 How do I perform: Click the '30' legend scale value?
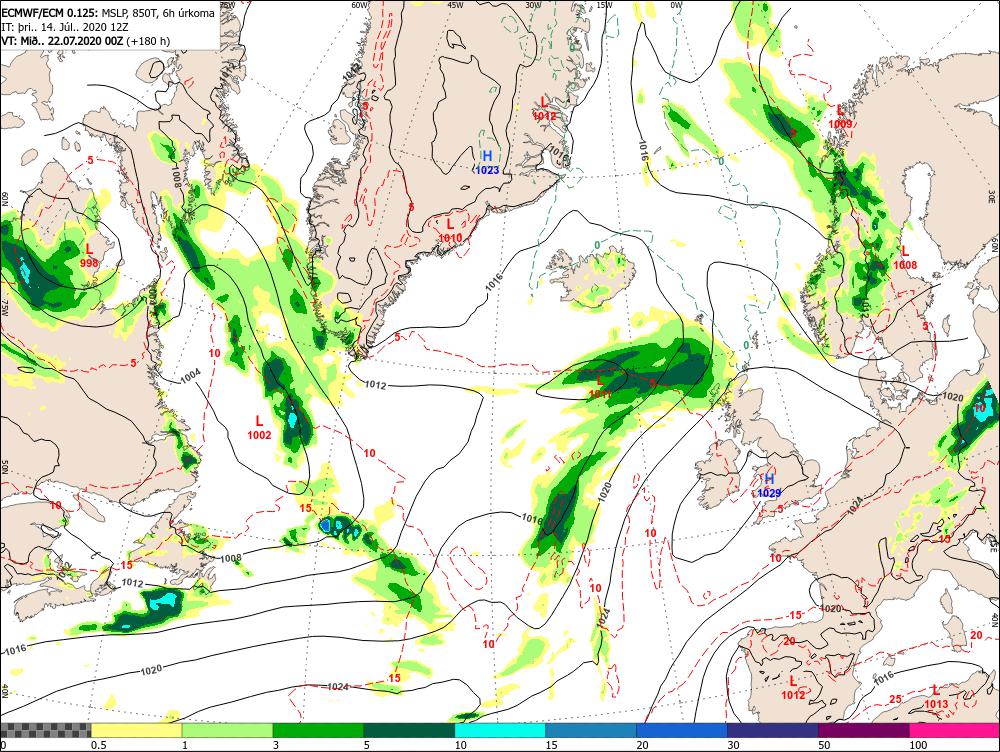733,745
